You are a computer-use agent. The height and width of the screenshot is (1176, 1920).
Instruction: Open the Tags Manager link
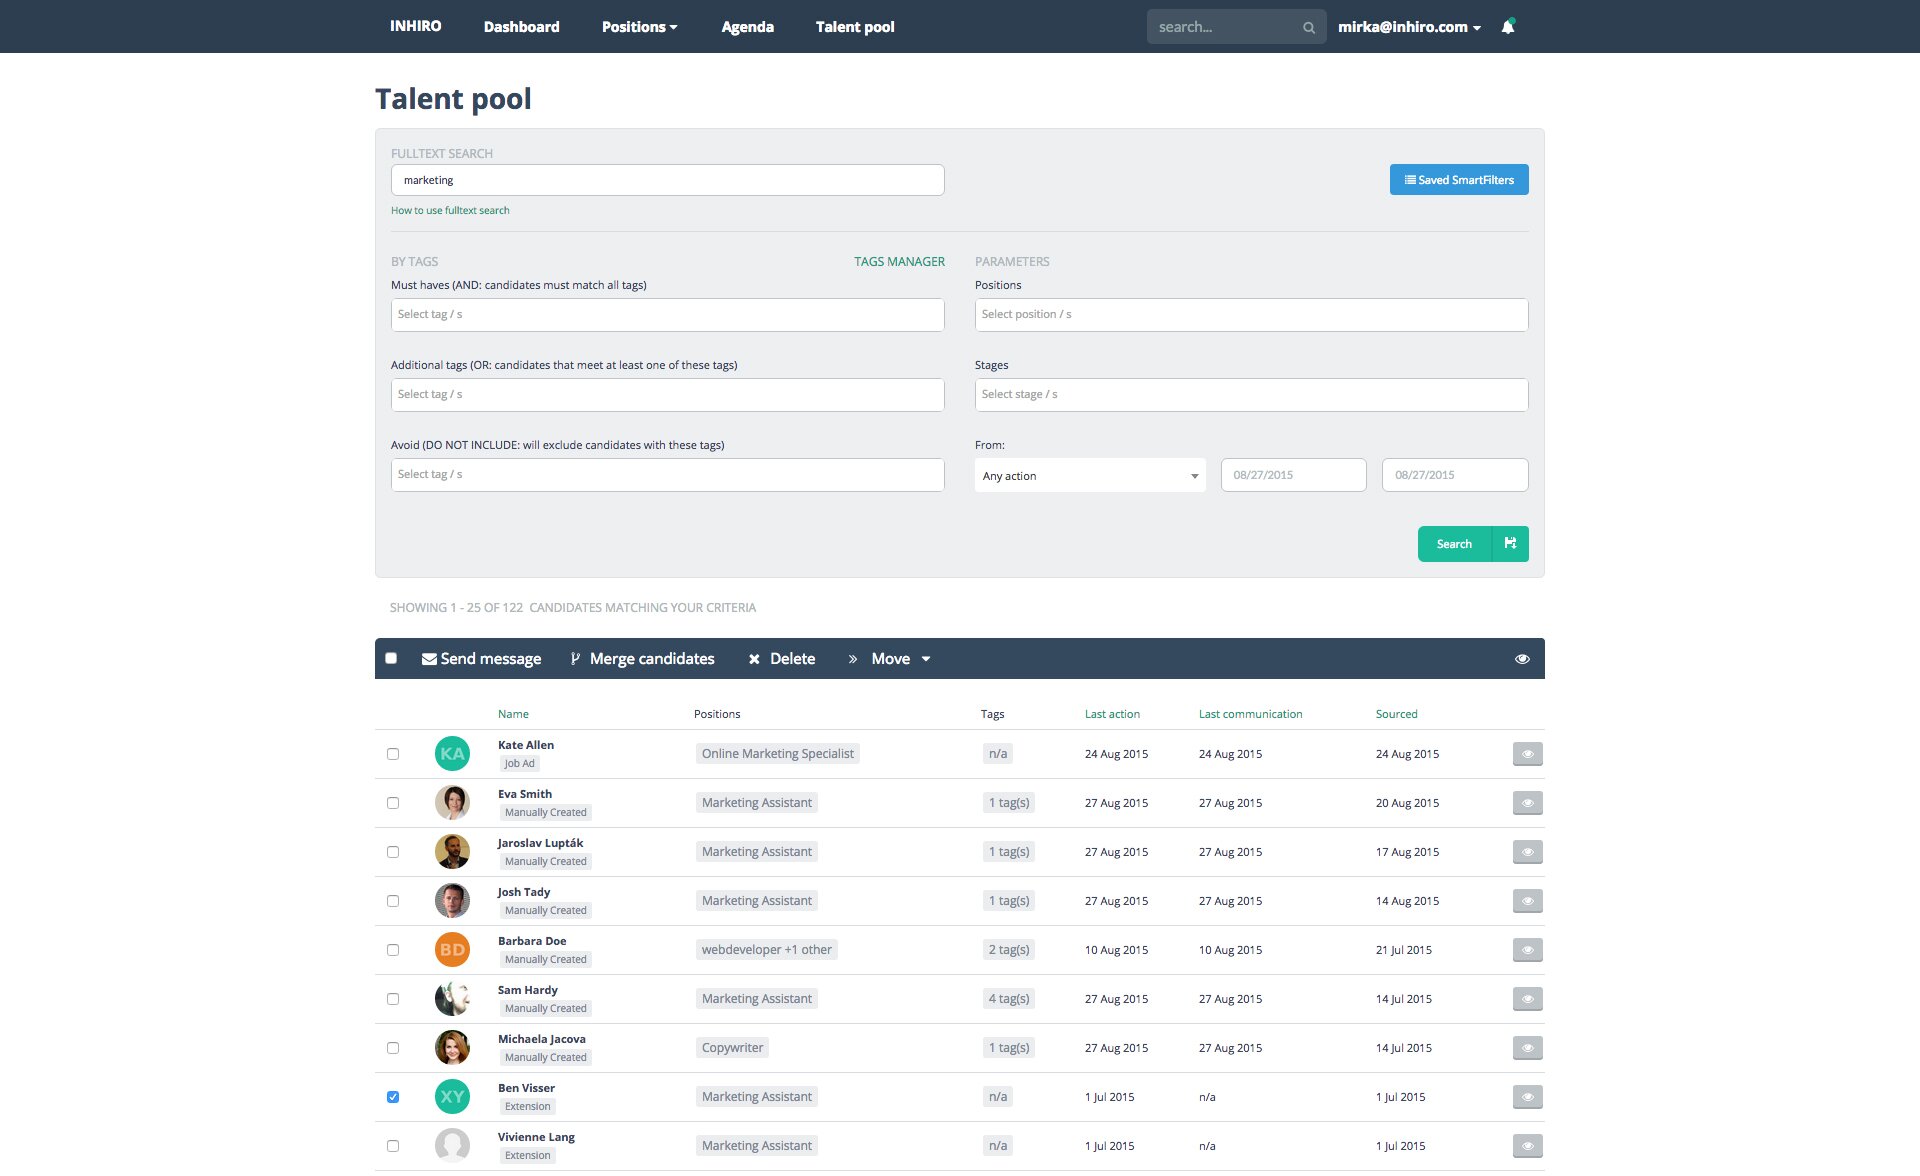pyautogui.click(x=899, y=262)
